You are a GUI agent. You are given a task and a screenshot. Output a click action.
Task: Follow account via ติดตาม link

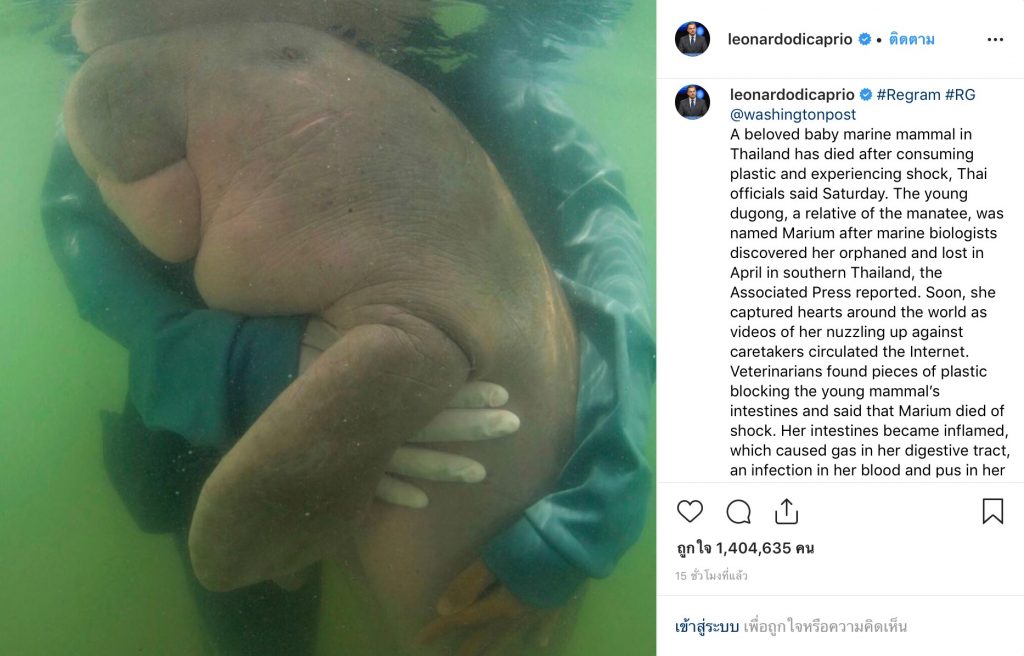coord(912,39)
